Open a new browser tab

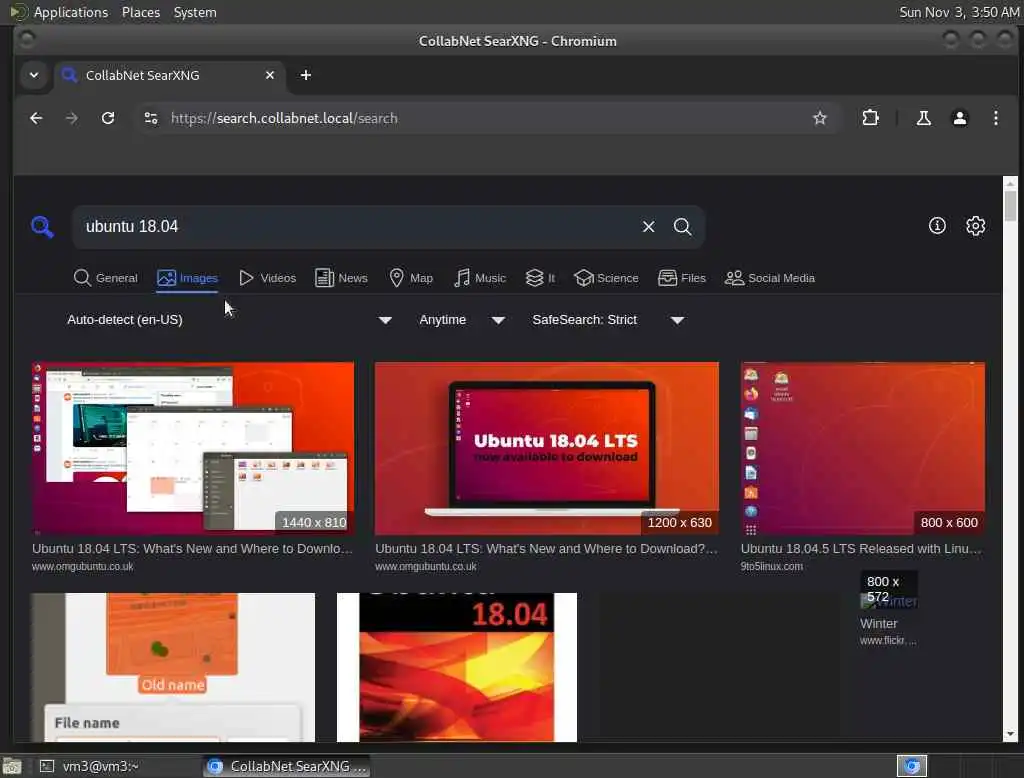[x=305, y=75]
